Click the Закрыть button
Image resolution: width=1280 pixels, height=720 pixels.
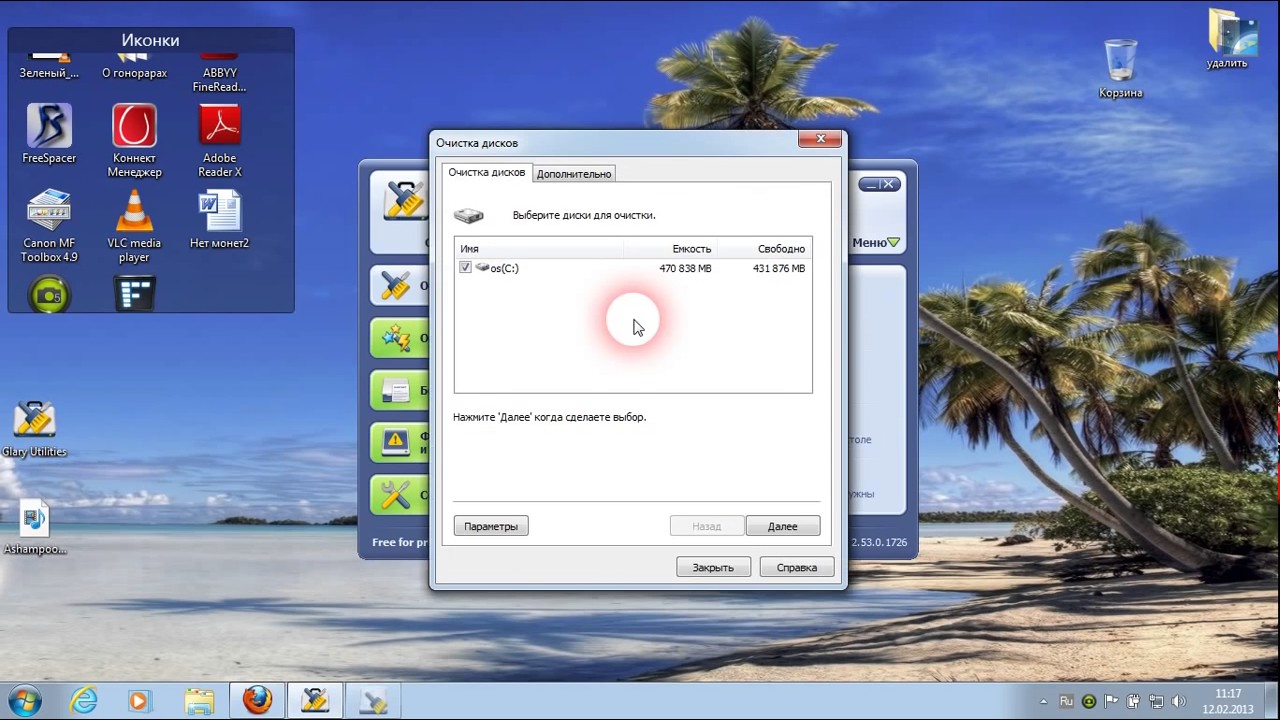(713, 567)
